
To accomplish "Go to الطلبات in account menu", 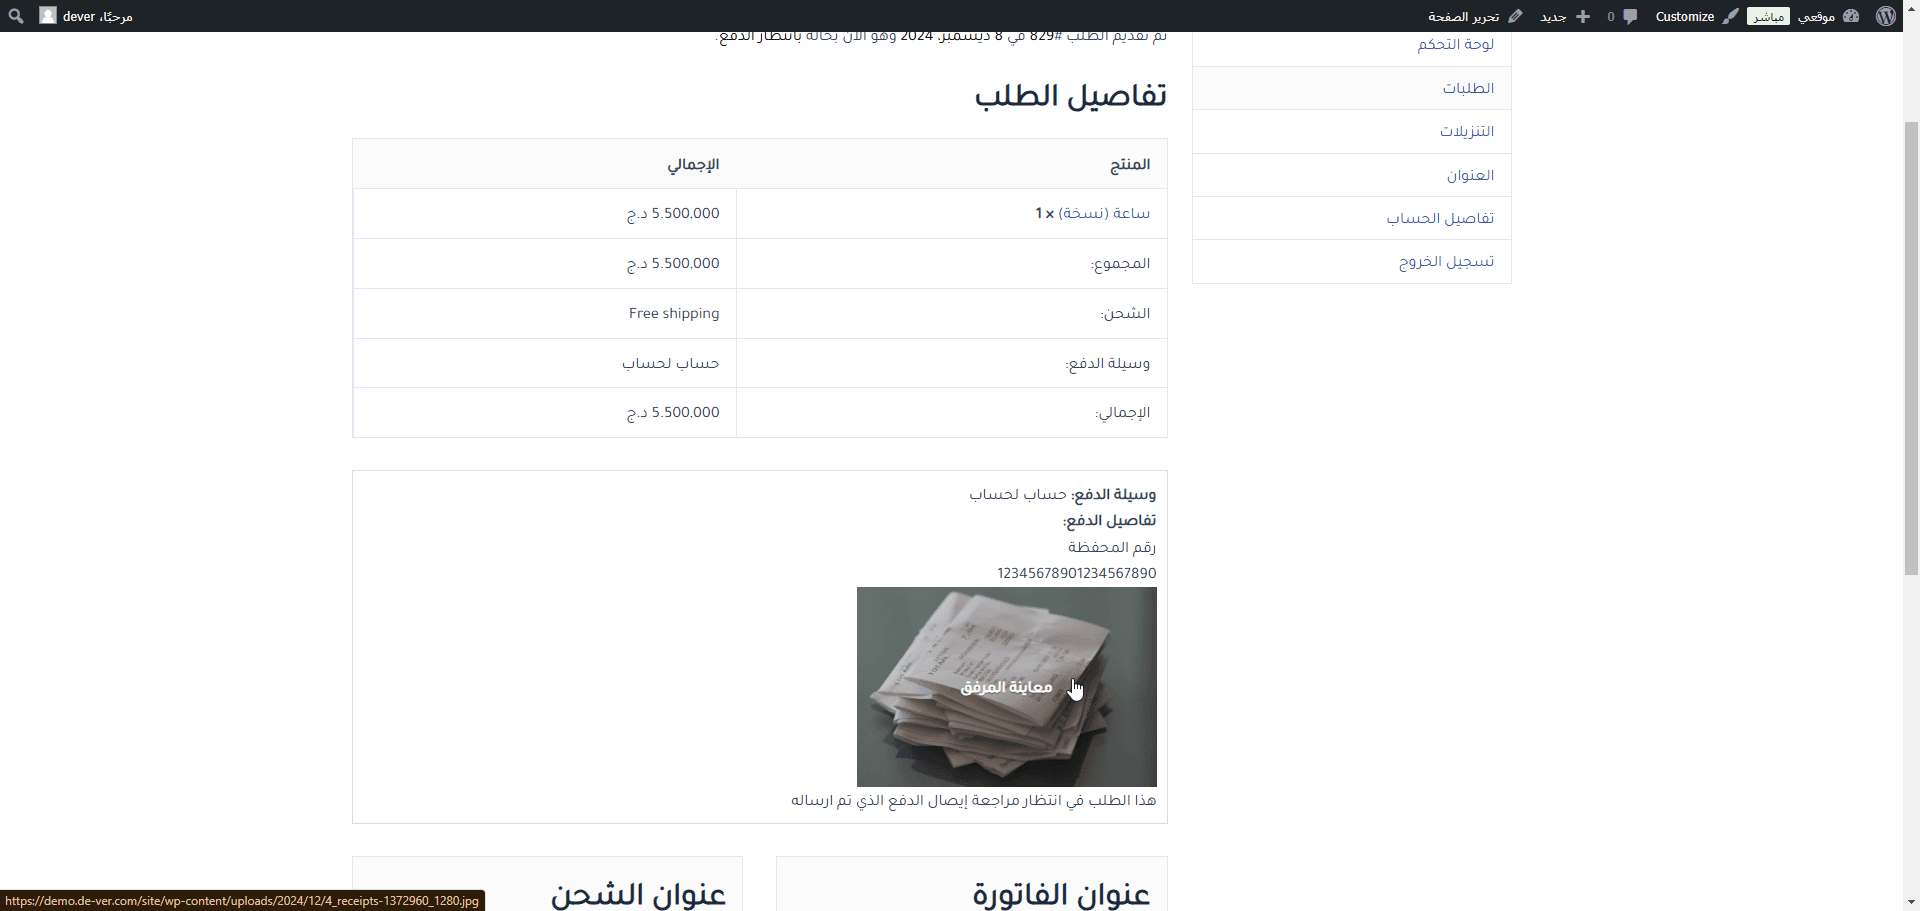I will pyautogui.click(x=1468, y=88).
